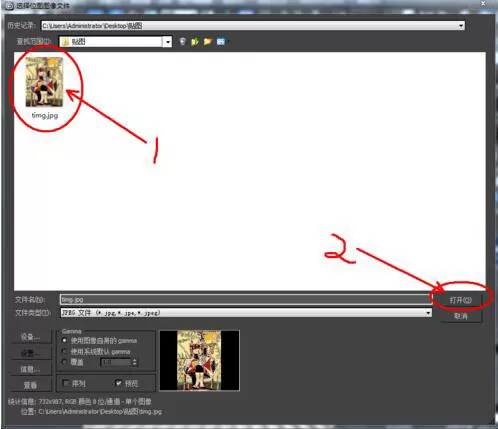This screenshot has width=498, height=429.
Task: Expand the Look in folder dropdown
Action: tap(168, 42)
